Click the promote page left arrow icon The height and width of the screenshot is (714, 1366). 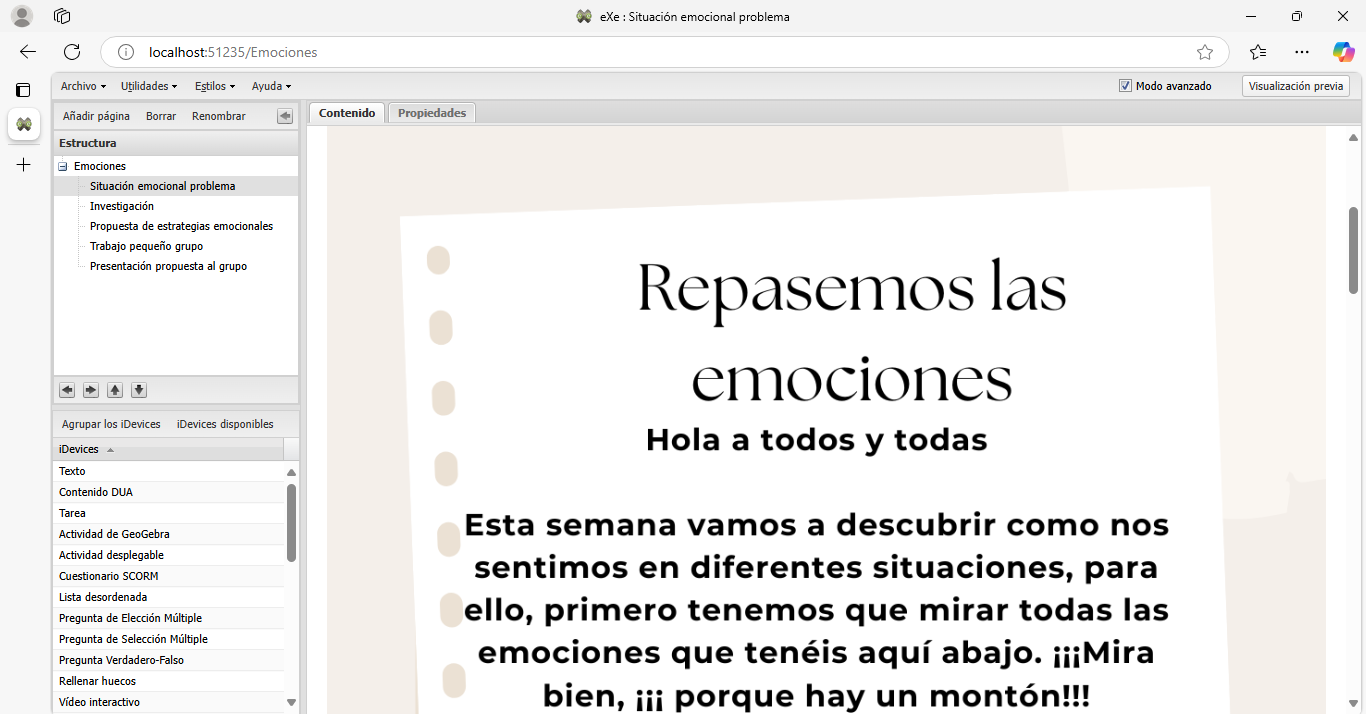tap(67, 390)
